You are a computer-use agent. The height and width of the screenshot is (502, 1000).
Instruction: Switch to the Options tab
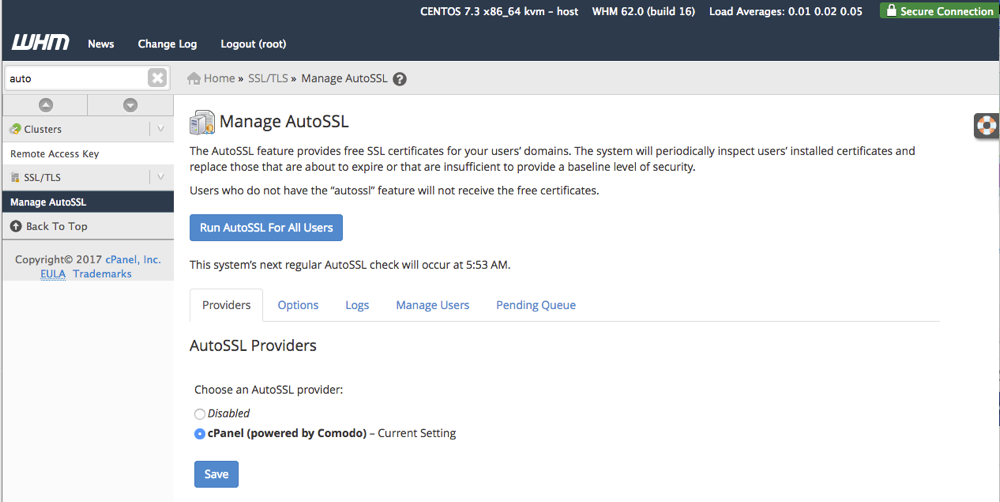[x=298, y=305]
